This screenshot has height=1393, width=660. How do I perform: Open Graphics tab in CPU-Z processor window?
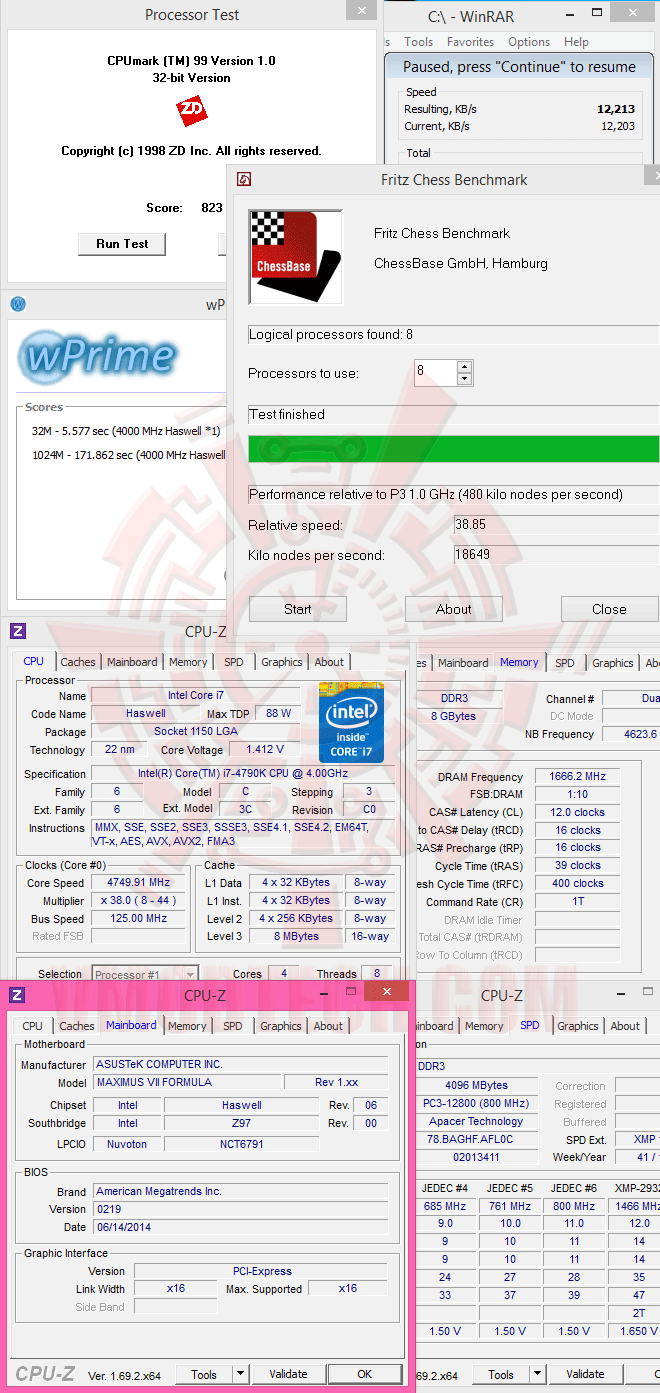(x=282, y=662)
